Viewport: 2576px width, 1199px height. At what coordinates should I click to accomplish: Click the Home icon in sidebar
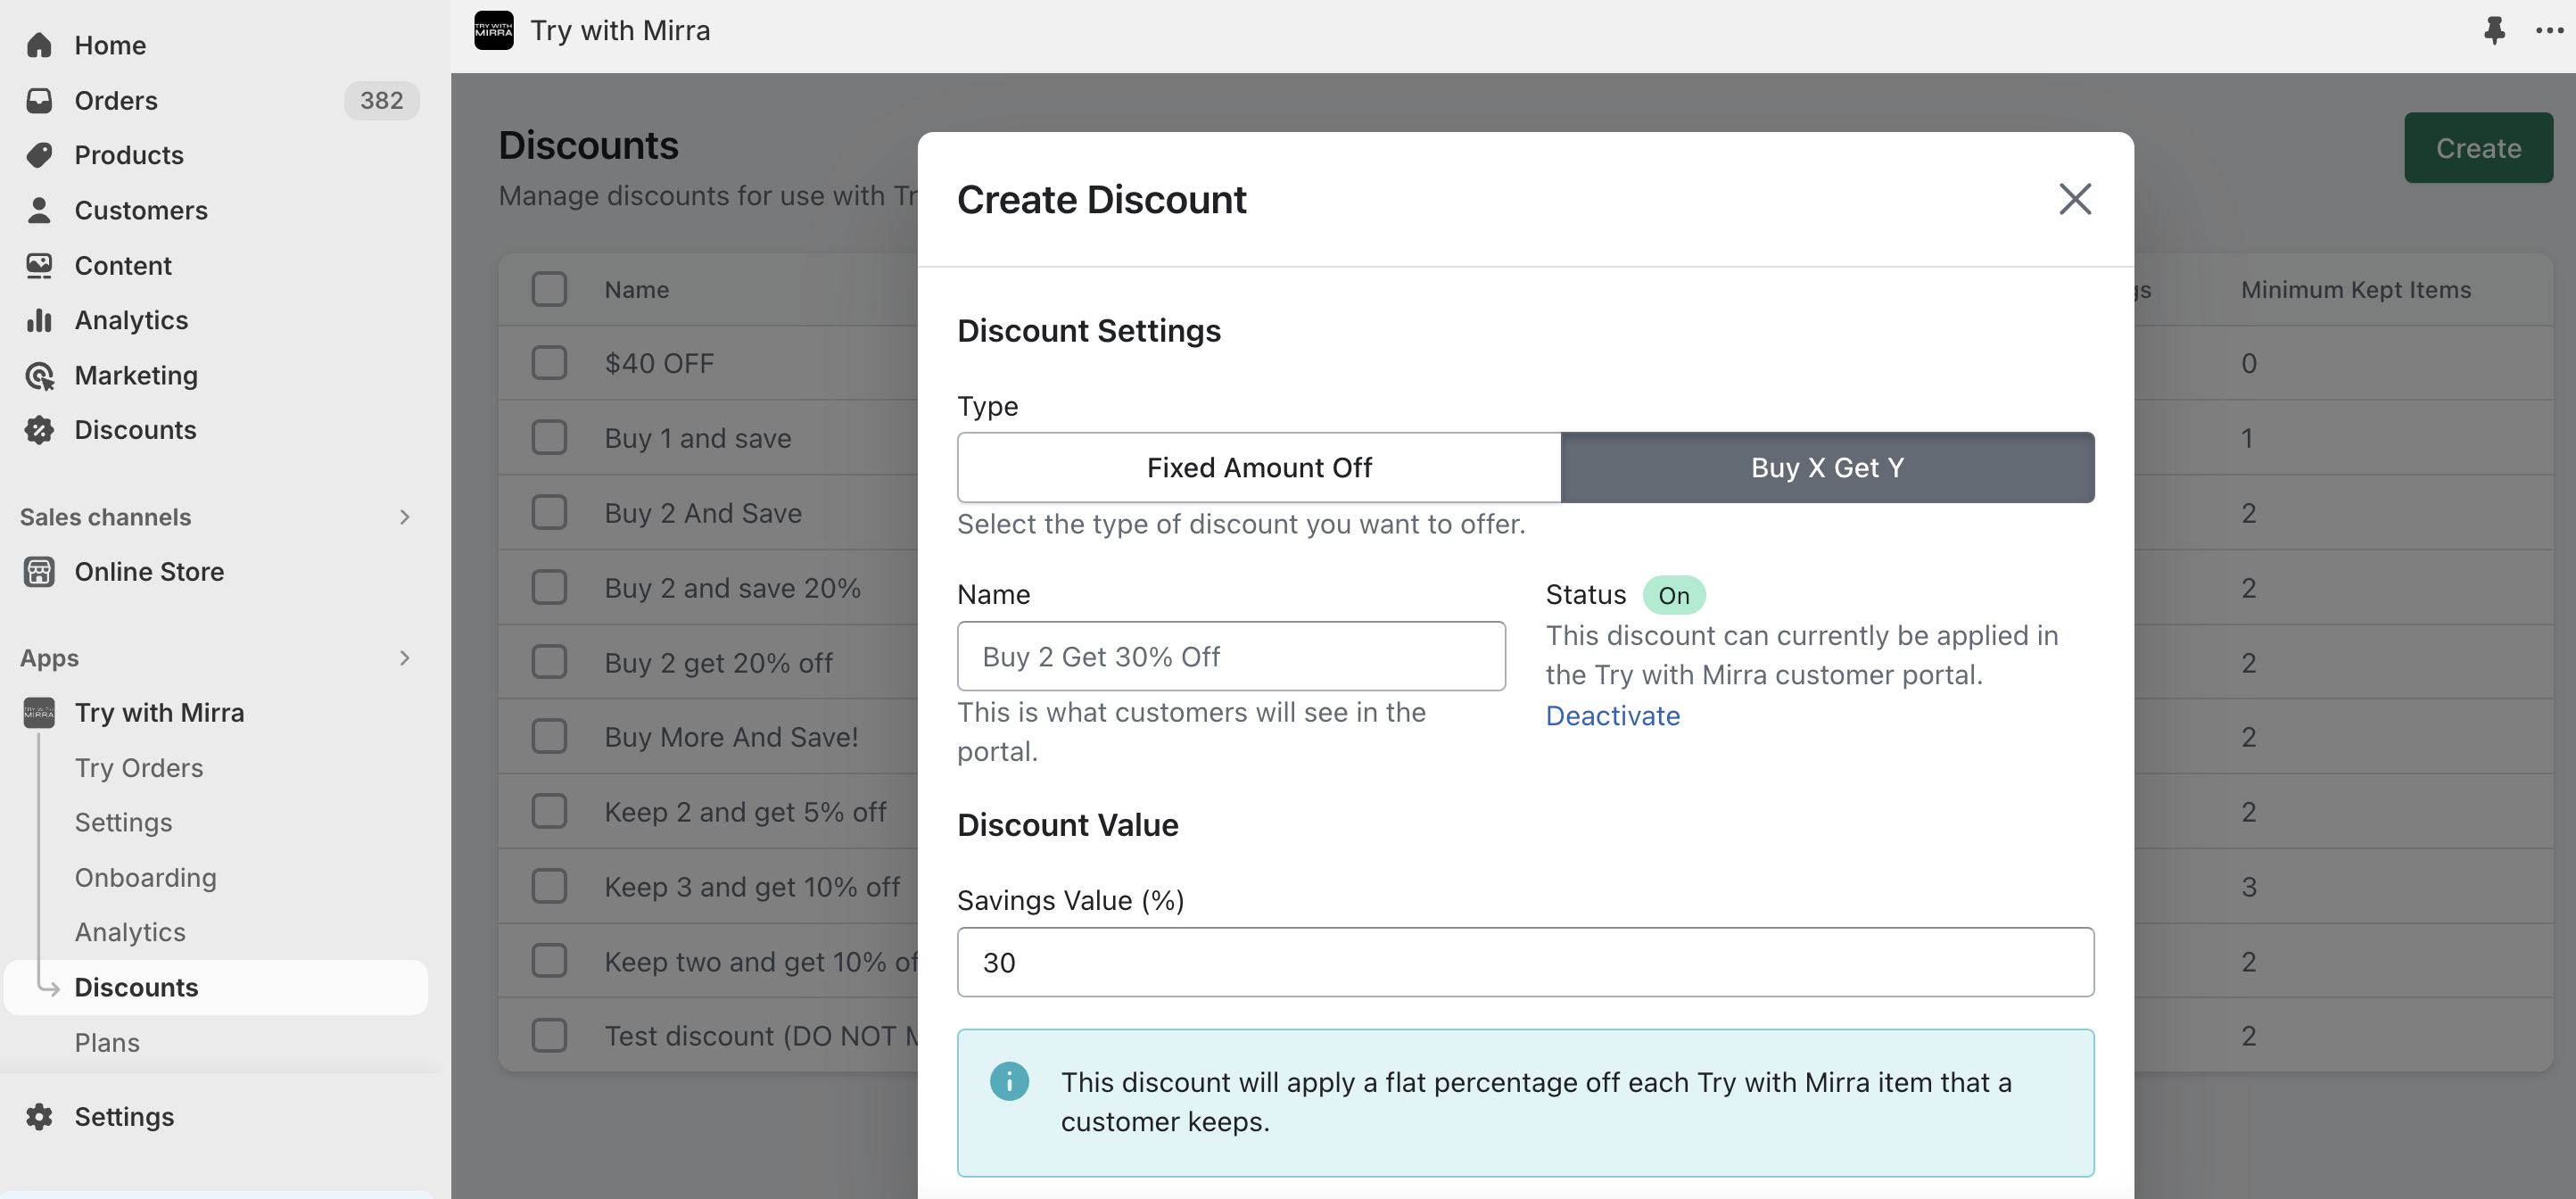(x=39, y=45)
